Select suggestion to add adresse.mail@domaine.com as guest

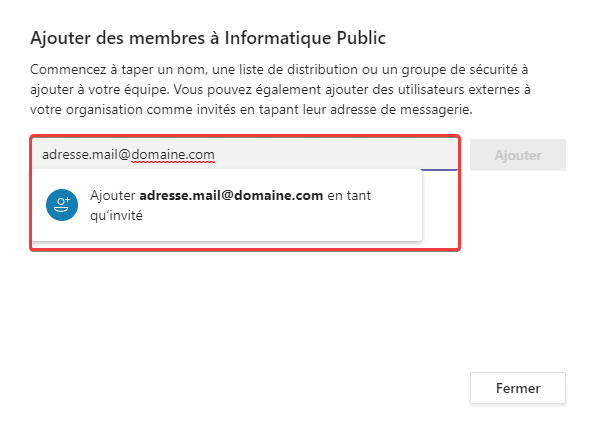227,206
